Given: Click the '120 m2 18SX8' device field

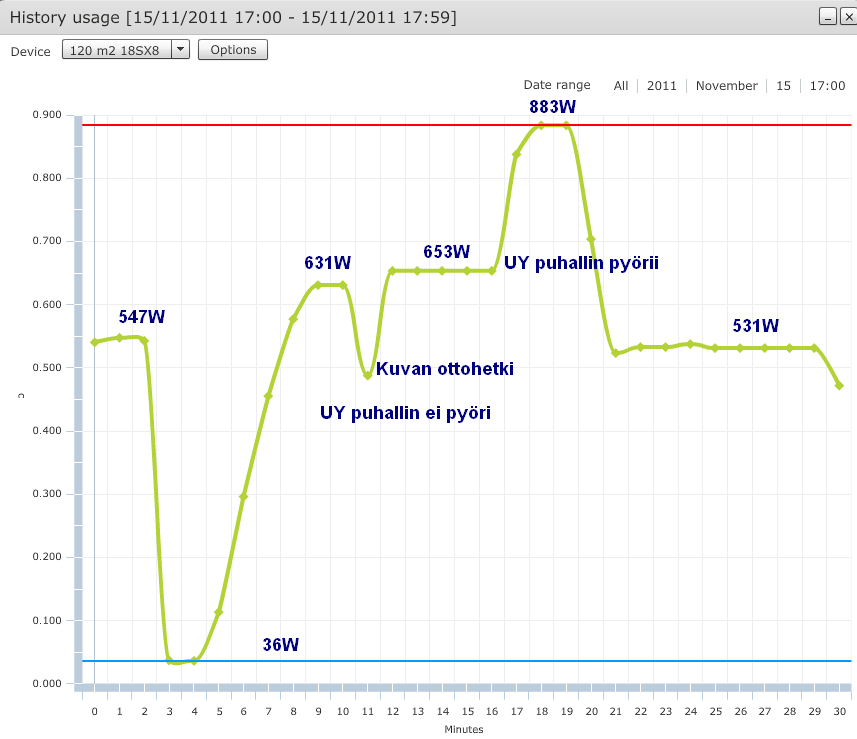Looking at the screenshot, I should pyautogui.click(x=116, y=50).
